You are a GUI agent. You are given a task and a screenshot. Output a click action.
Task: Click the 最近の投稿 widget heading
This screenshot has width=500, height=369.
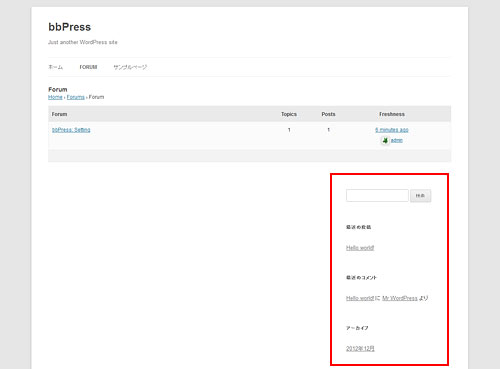(x=358, y=227)
